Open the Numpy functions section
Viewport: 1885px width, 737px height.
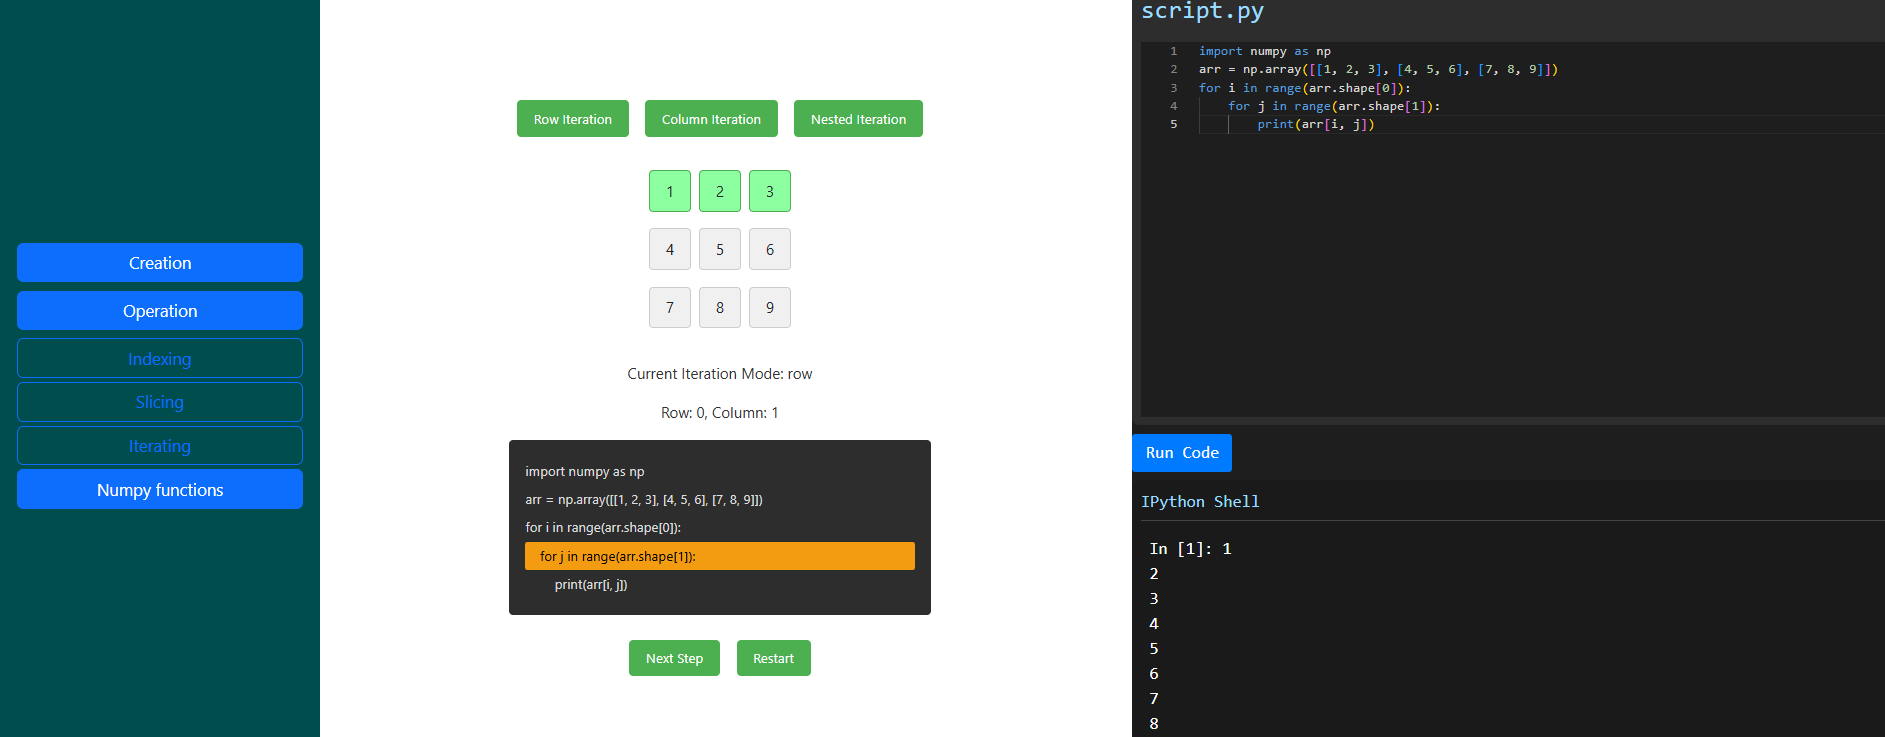[x=160, y=490]
